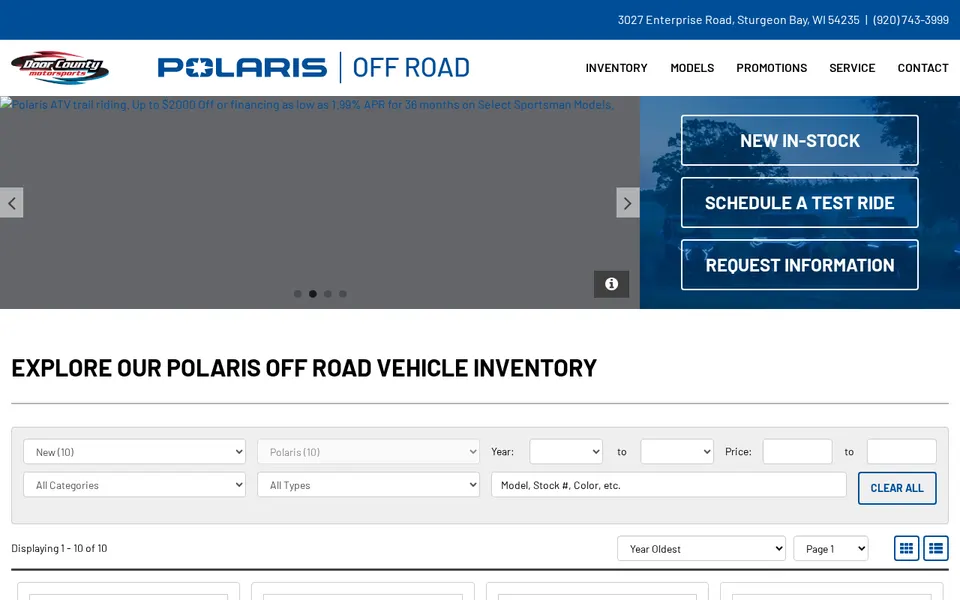Focus the Model, Stock #, Color search field
Viewport: 960px width, 600px height.
coord(669,485)
